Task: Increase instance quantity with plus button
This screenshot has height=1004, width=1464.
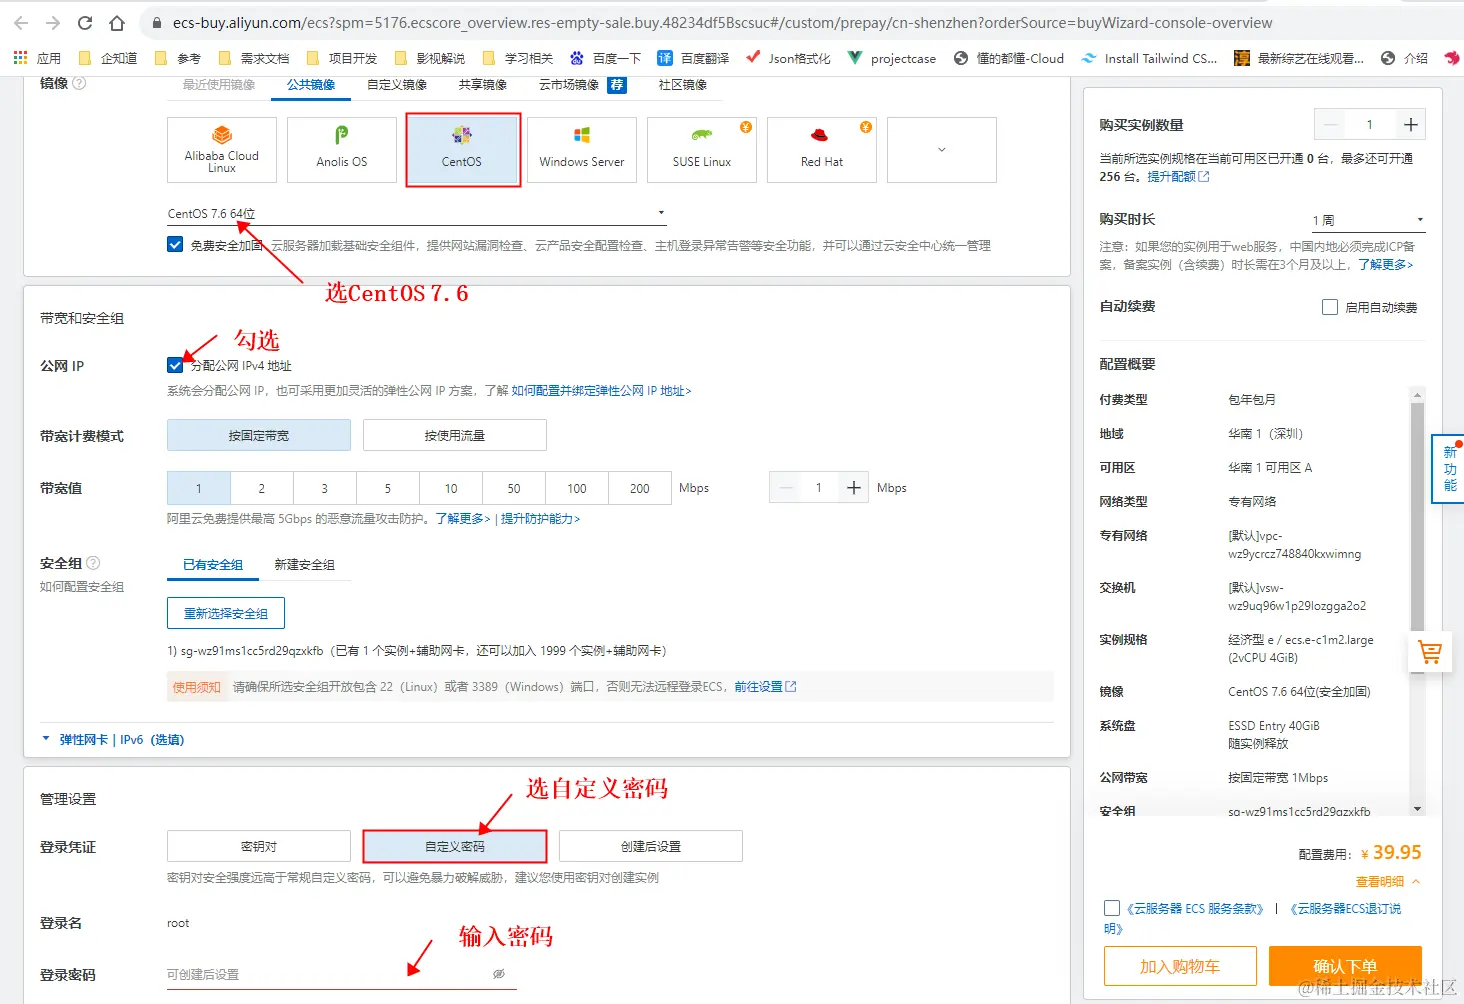Action: [x=1410, y=125]
